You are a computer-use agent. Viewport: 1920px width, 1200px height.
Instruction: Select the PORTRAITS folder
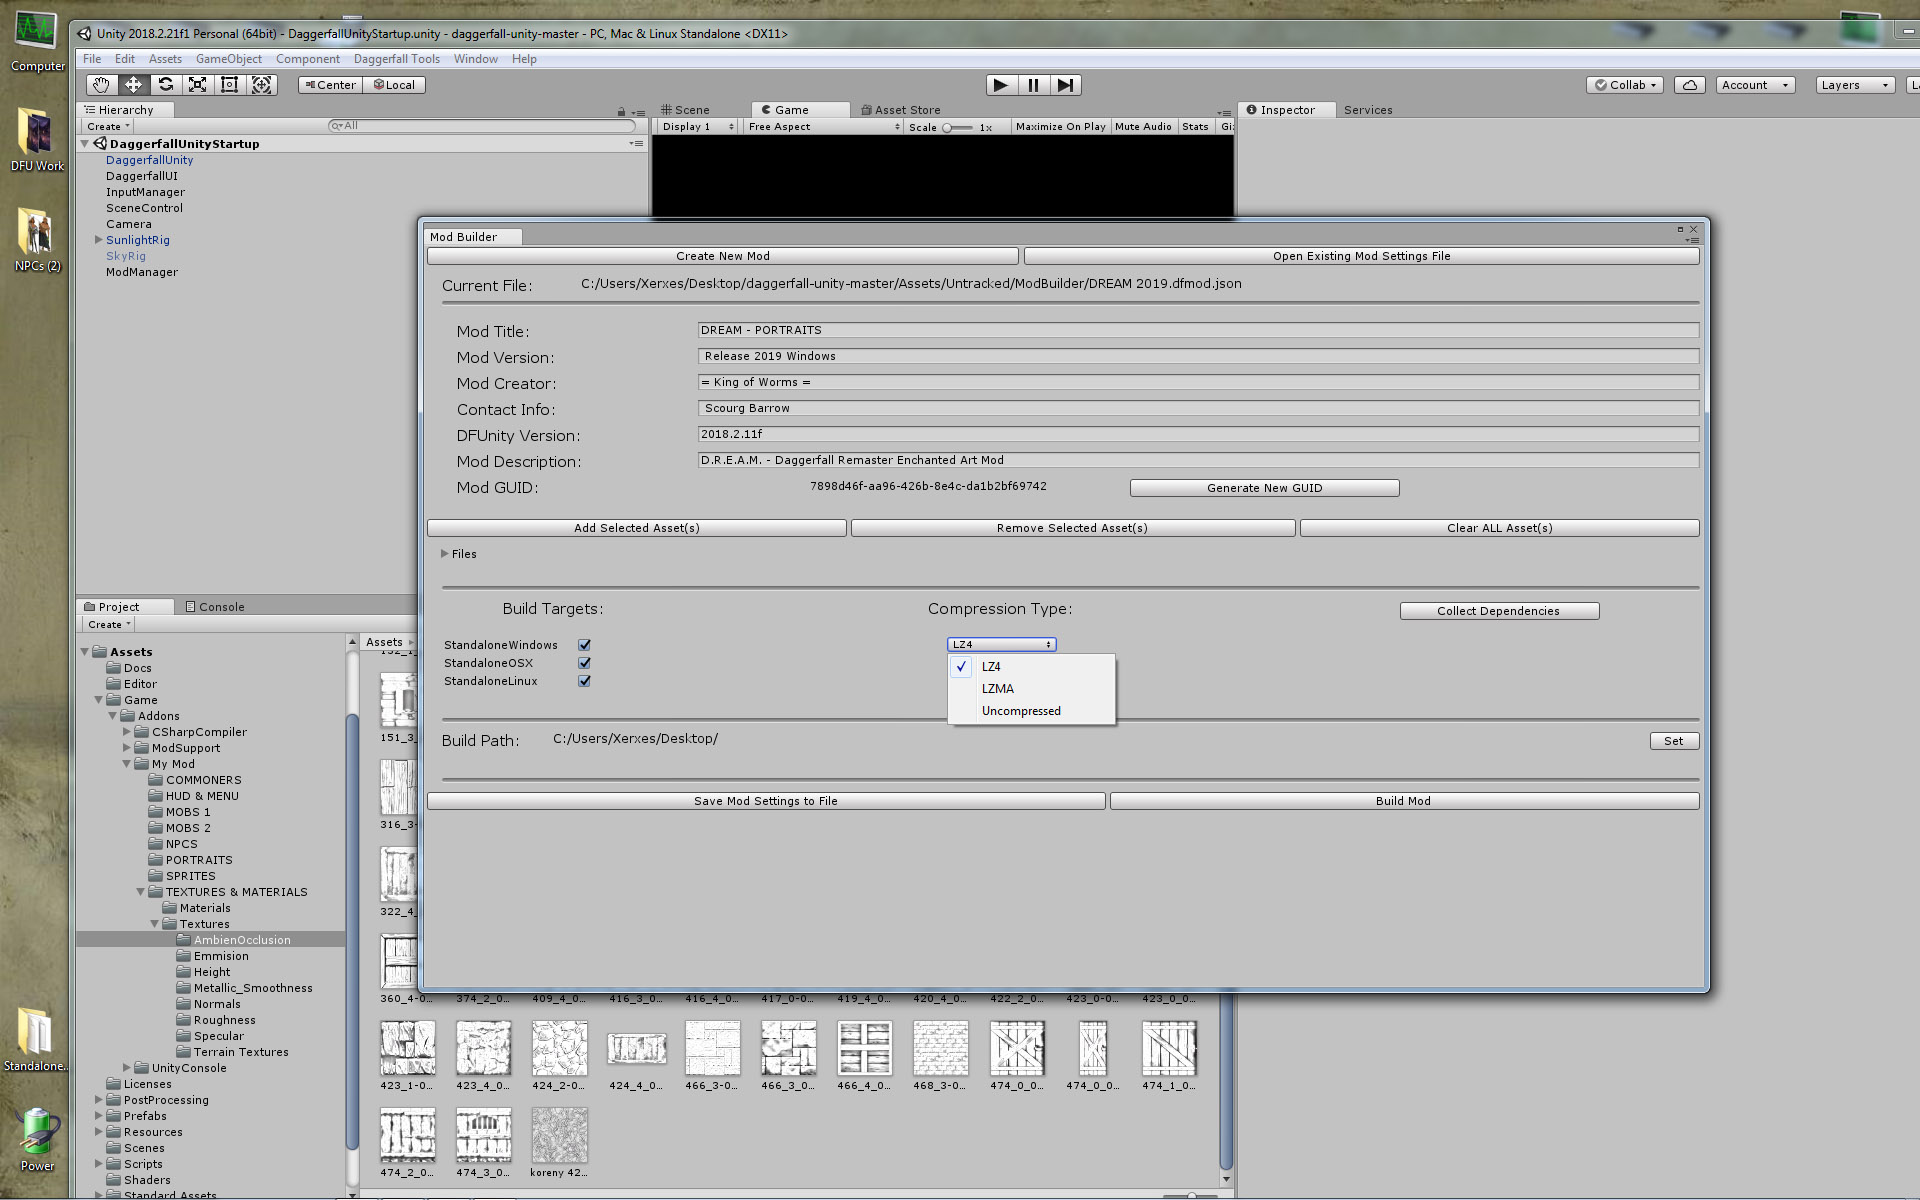198,860
